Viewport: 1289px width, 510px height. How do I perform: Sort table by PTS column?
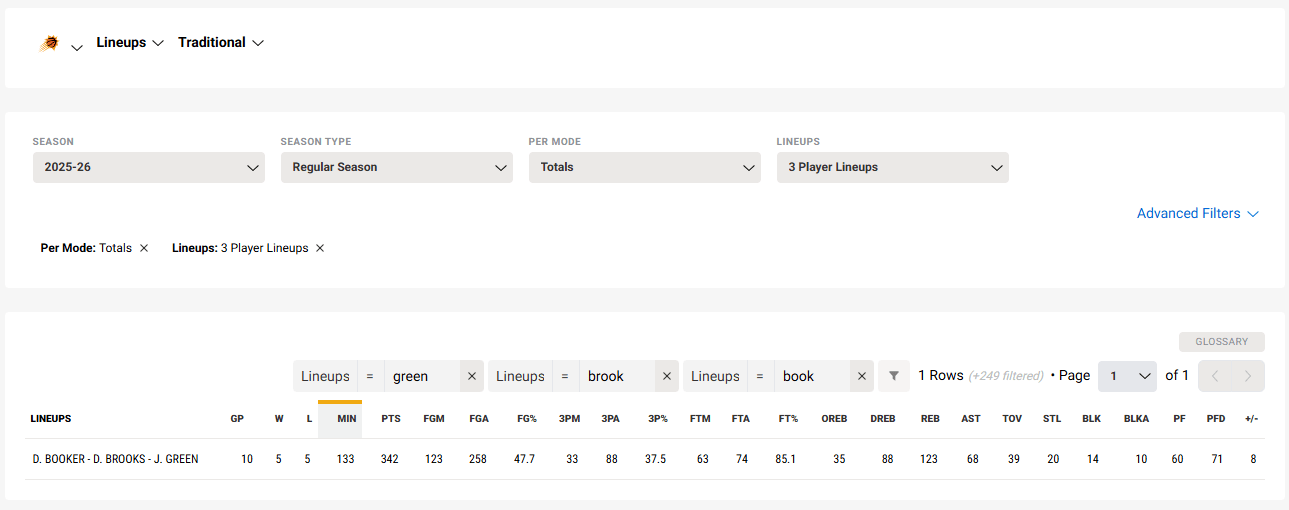[391, 419]
